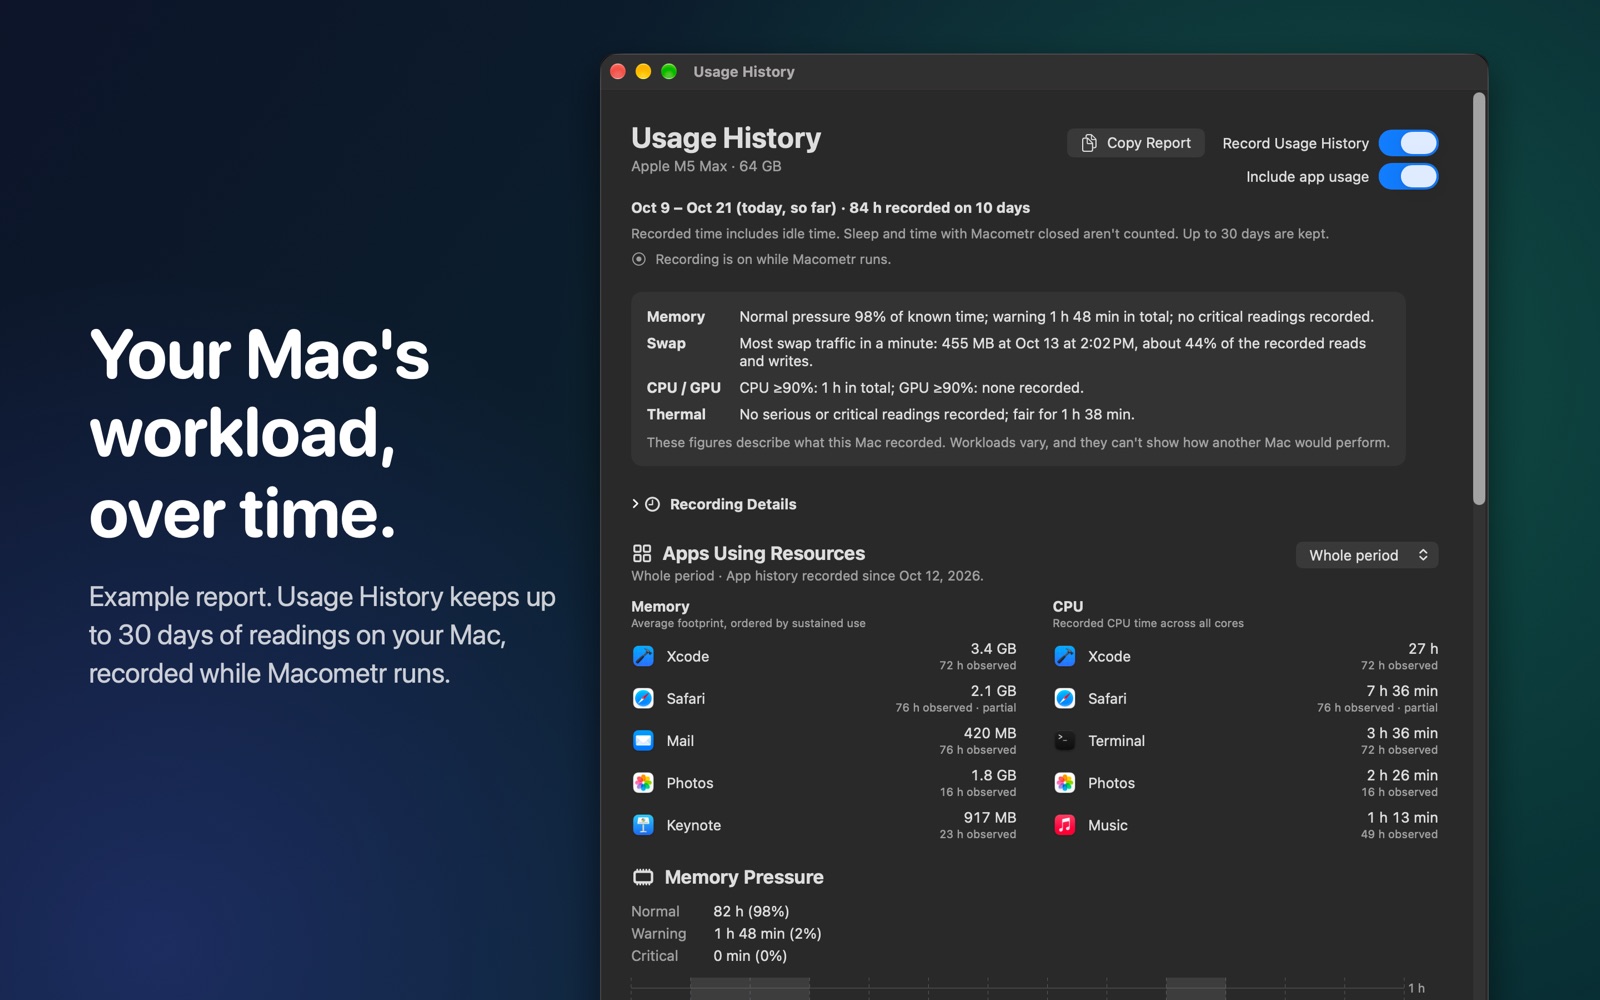Viewport: 1600px width, 1000px height.
Task: Click the Usage History window scrollbar
Action: [x=1479, y=300]
